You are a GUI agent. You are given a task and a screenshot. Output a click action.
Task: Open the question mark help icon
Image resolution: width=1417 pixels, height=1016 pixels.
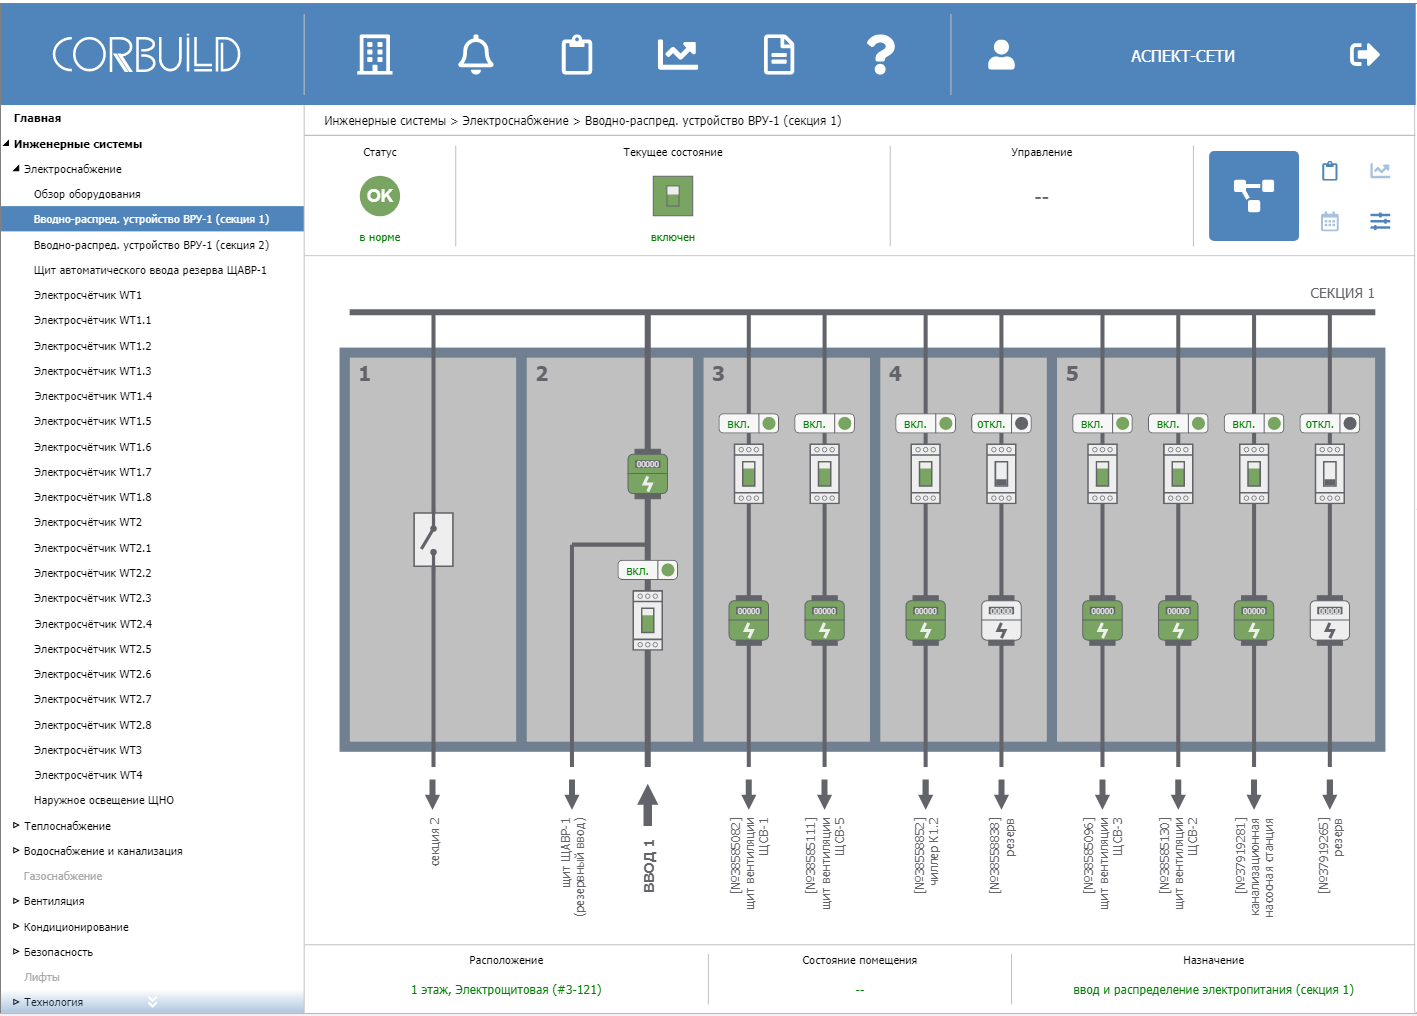click(x=880, y=55)
